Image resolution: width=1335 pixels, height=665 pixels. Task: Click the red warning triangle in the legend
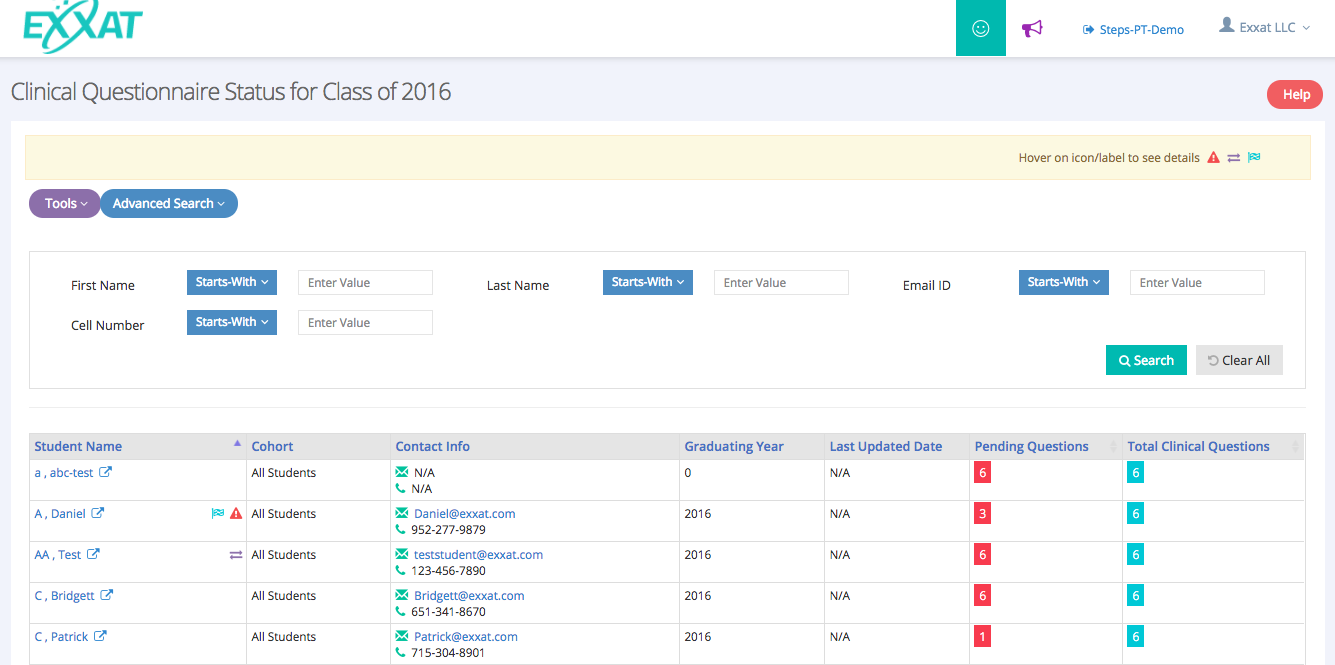coord(1213,157)
